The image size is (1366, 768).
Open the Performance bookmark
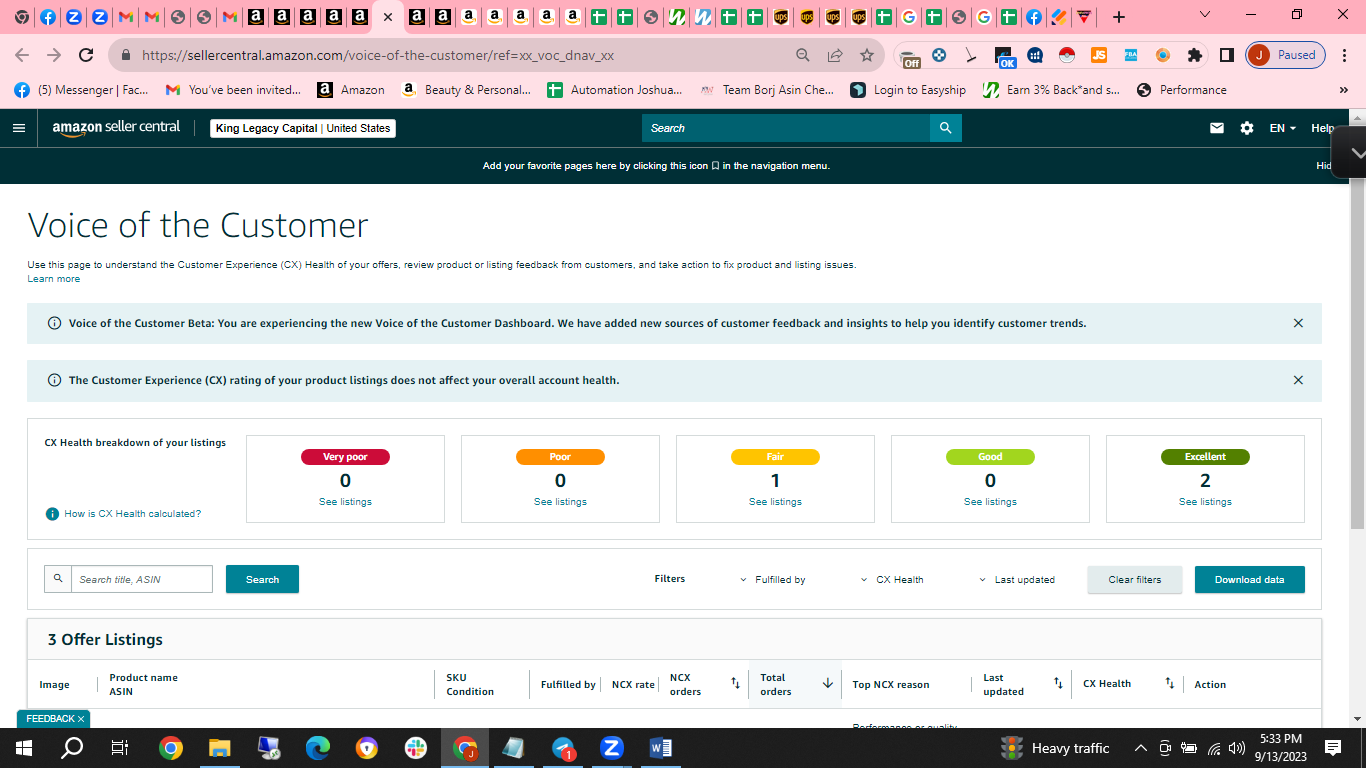(1181, 90)
